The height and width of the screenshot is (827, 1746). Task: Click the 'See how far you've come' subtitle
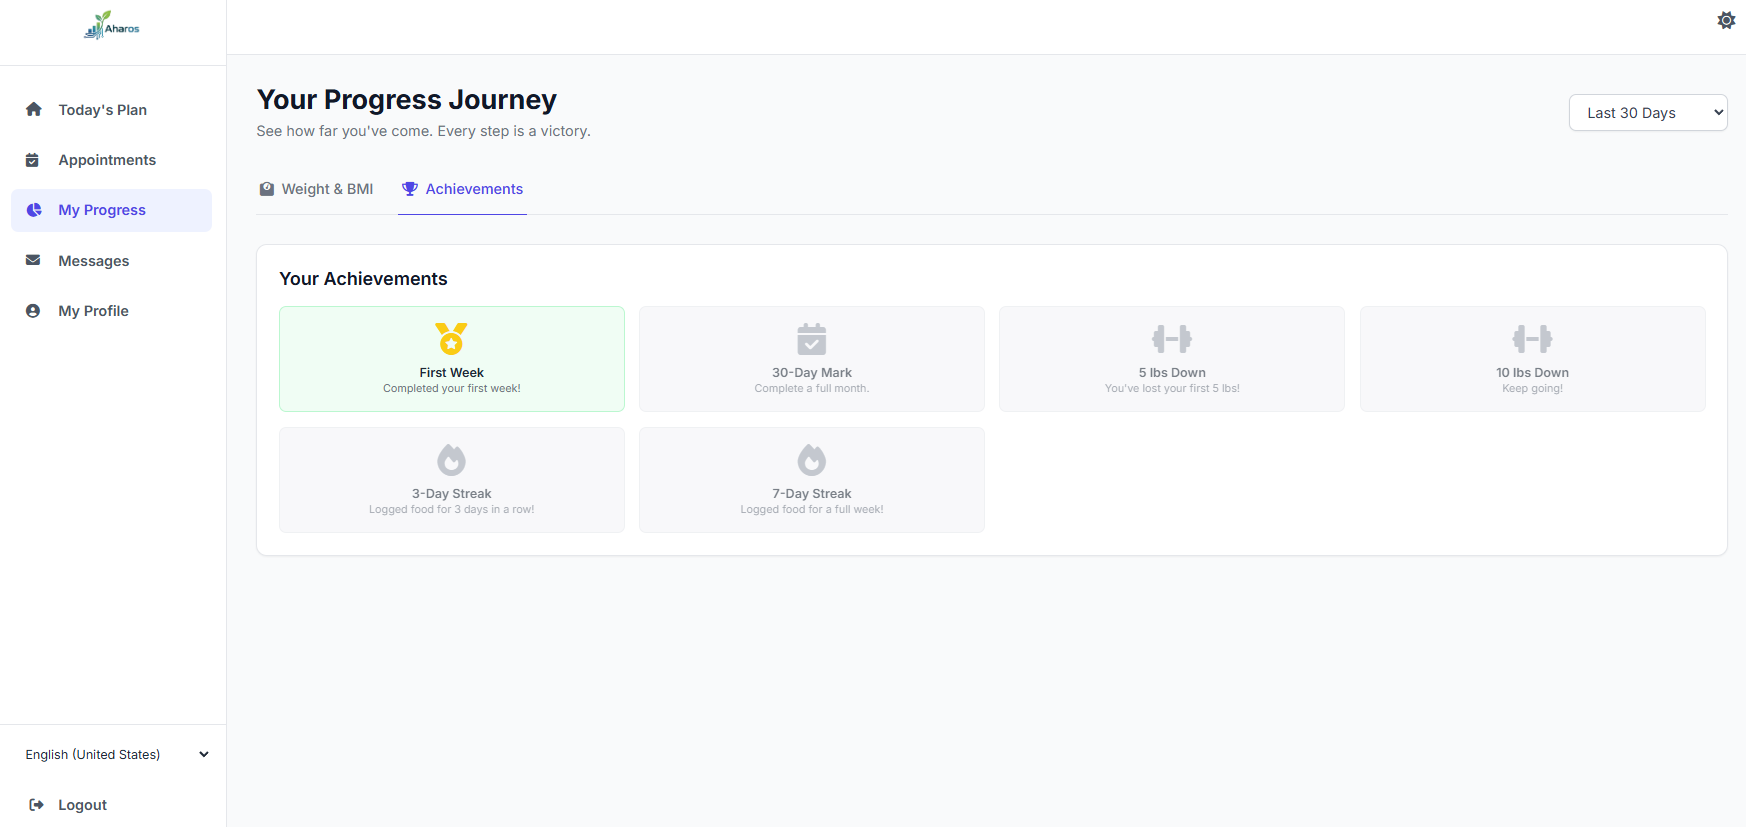[423, 131]
